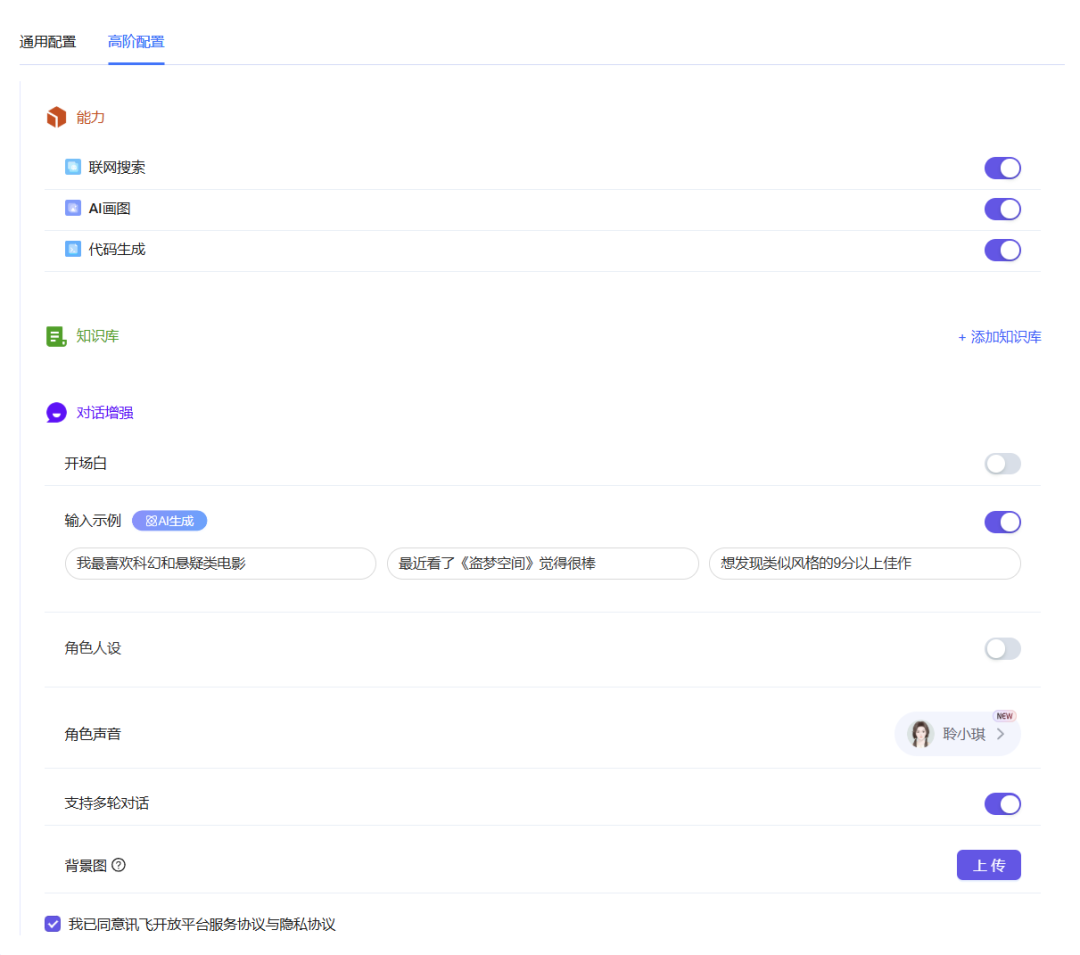Uncheck the 讯飞开放平台 agreement checkbox

coord(53,924)
